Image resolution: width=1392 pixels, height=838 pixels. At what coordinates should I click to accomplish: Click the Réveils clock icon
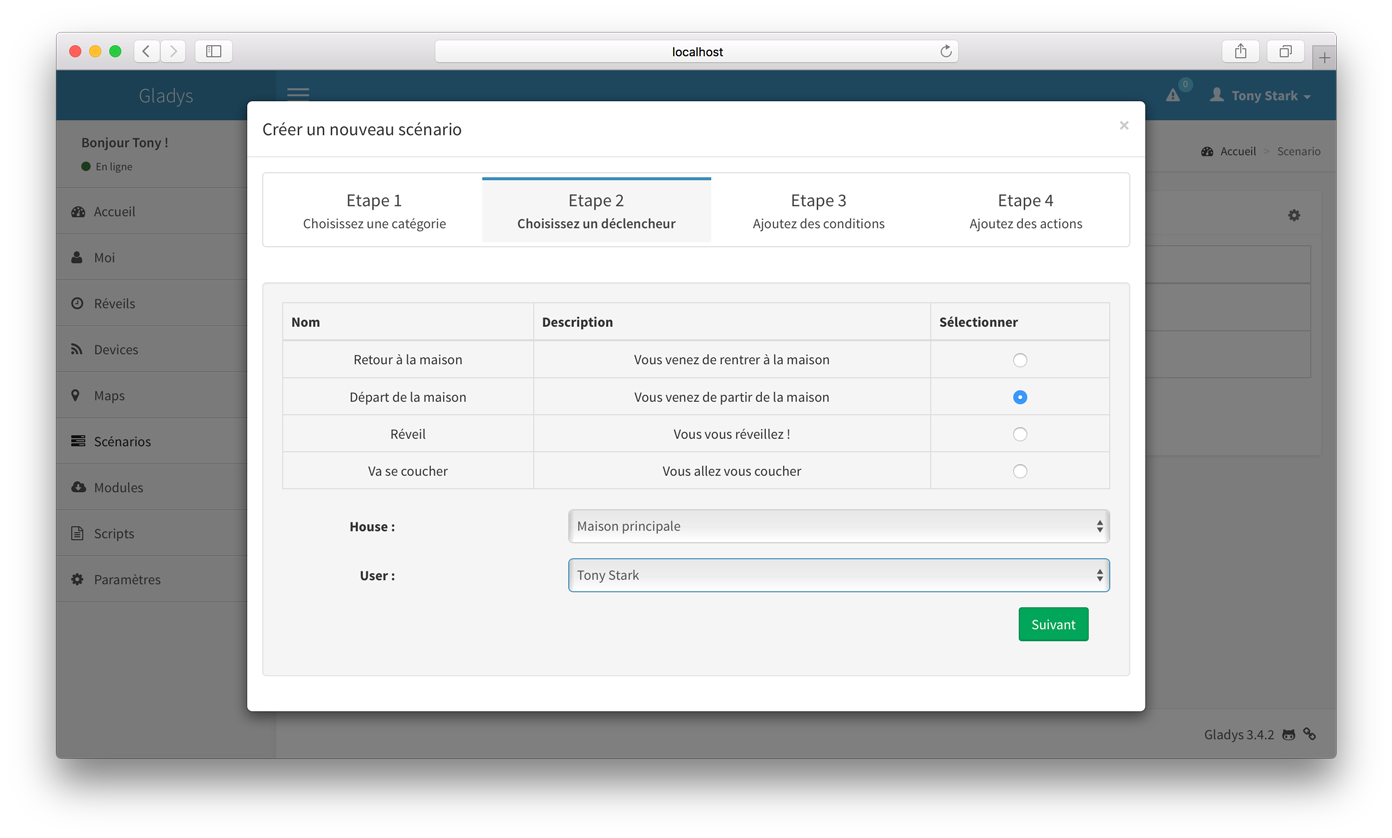pyautogui.click(x=77, y=304)
